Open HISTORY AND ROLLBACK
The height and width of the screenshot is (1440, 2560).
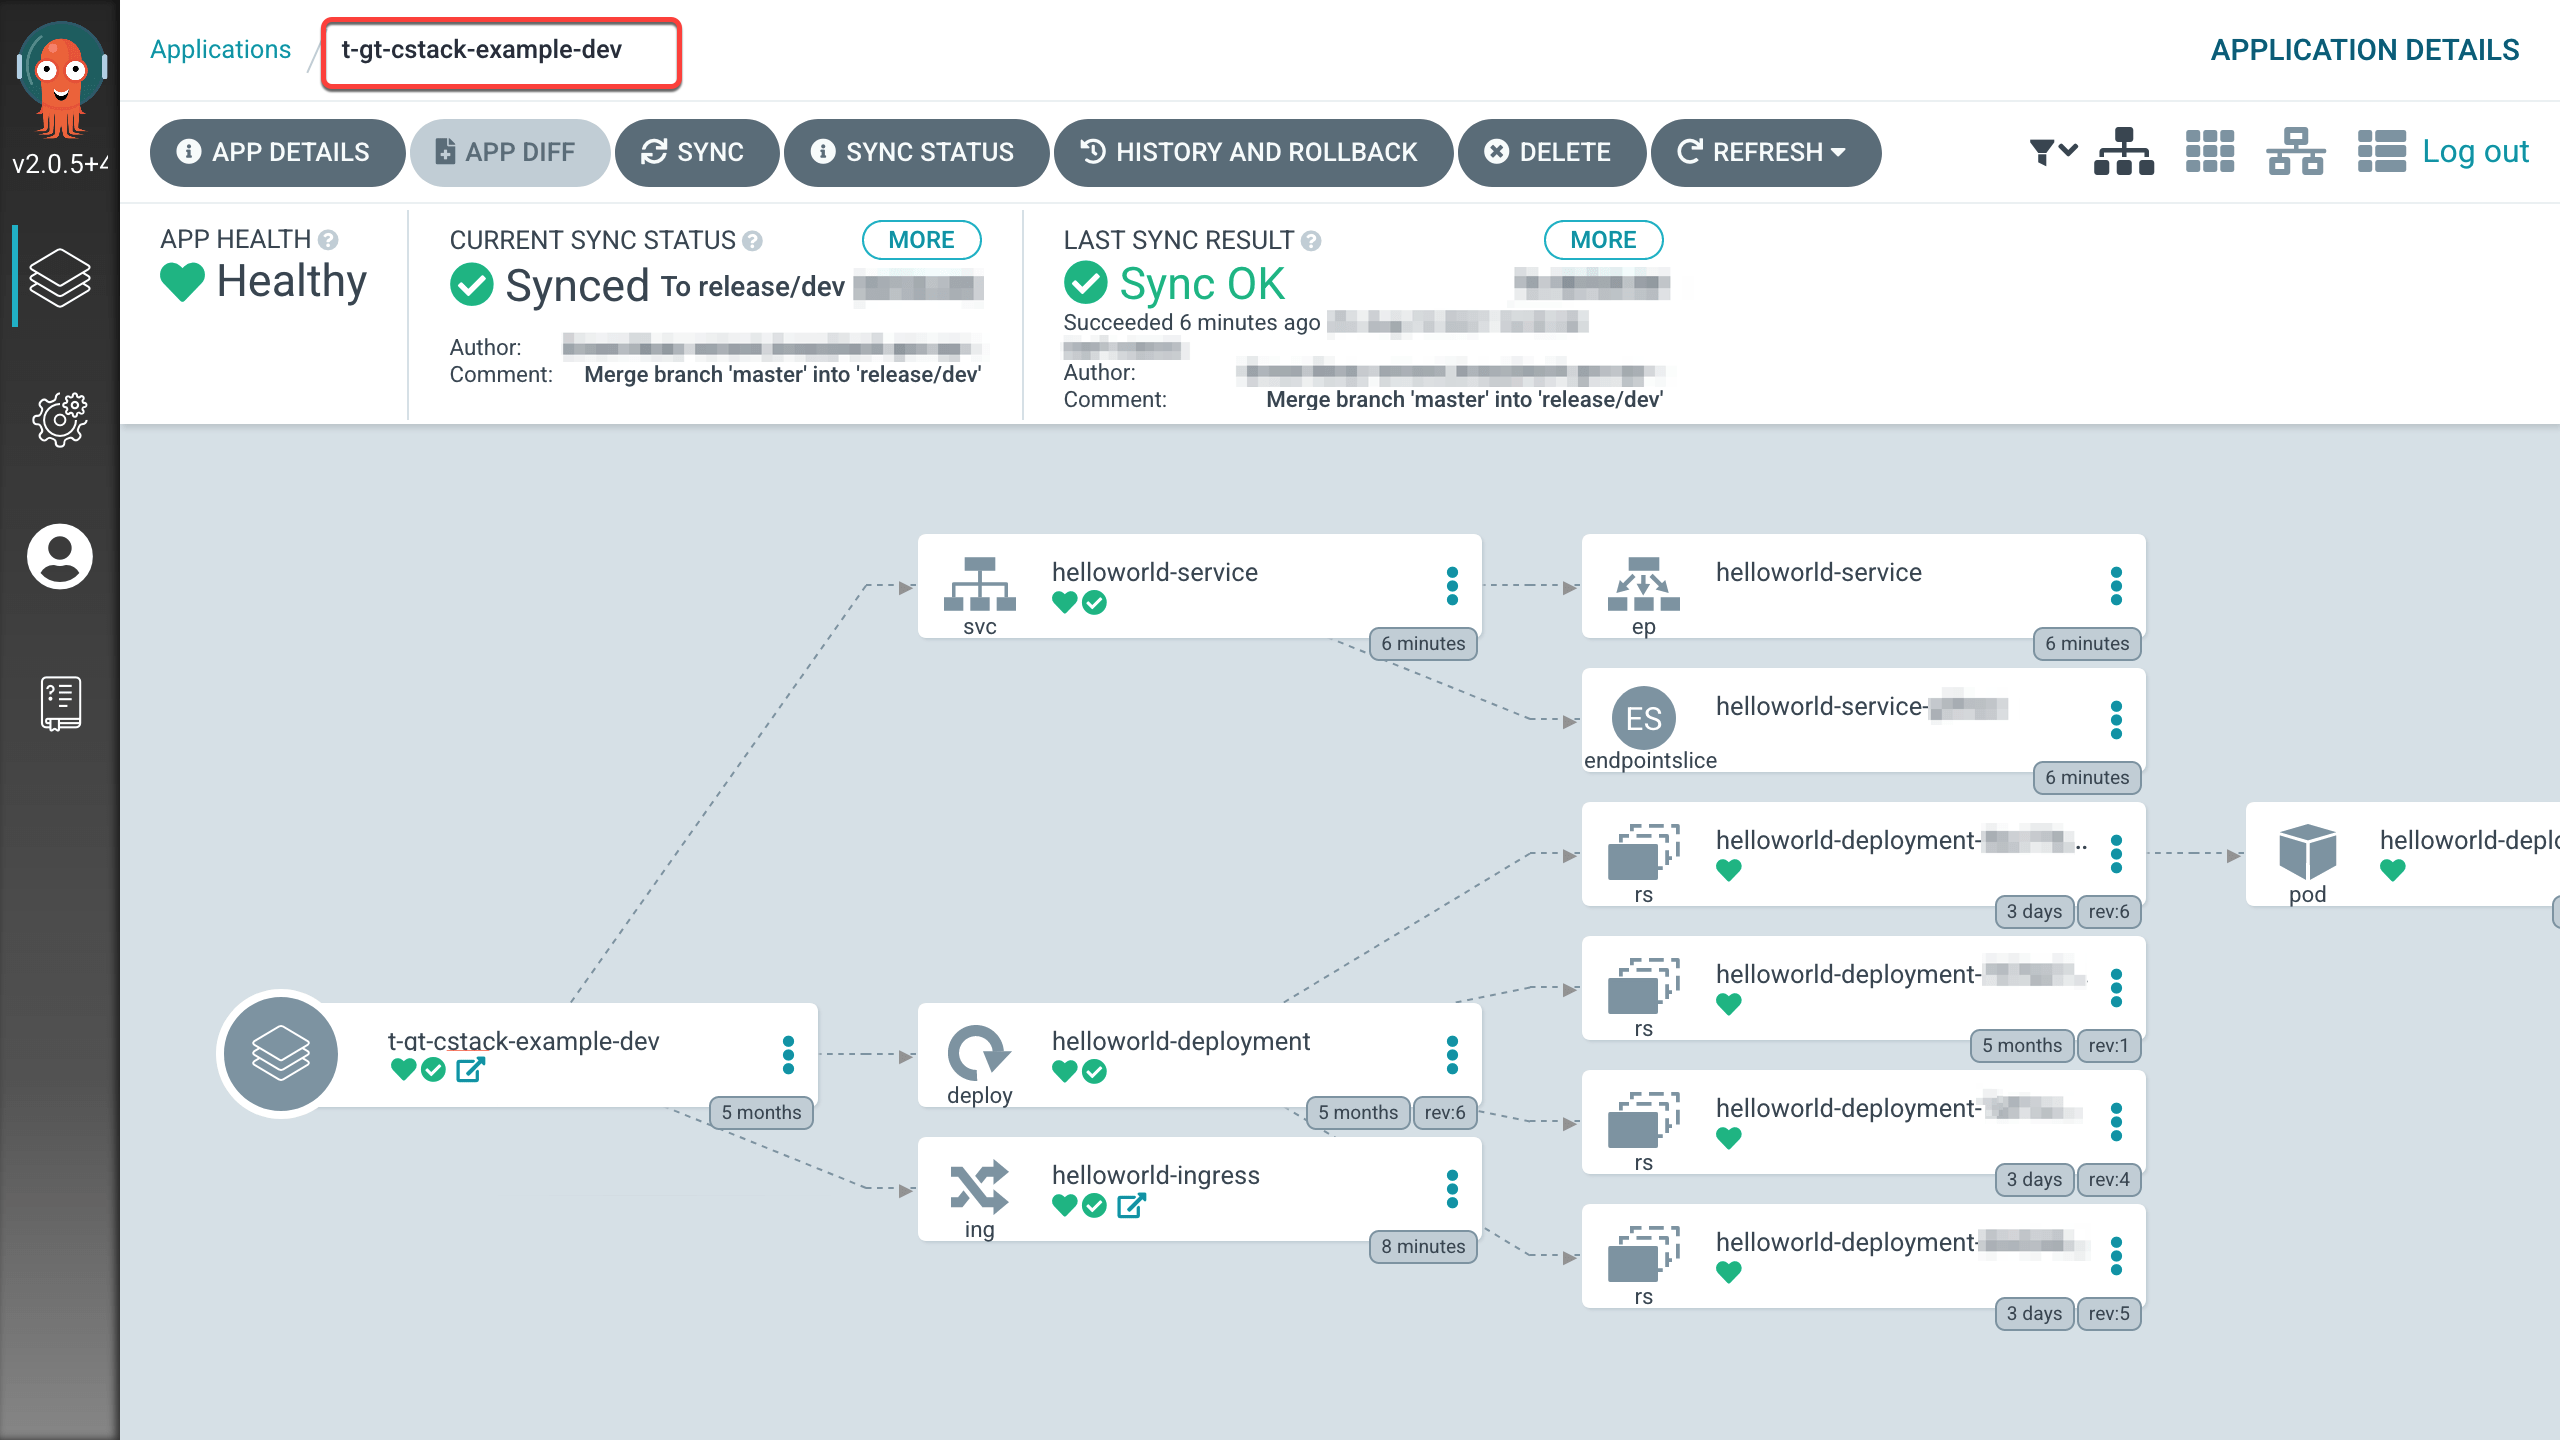(1252, 152)
